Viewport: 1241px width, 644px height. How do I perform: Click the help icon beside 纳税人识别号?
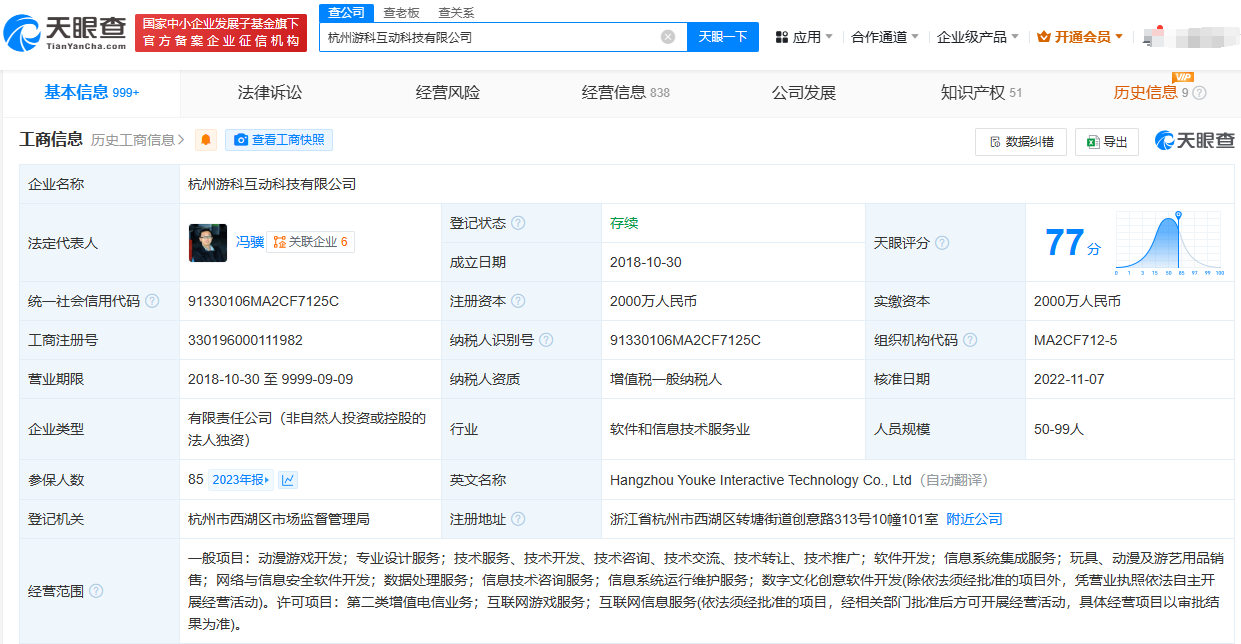(546, 340)
